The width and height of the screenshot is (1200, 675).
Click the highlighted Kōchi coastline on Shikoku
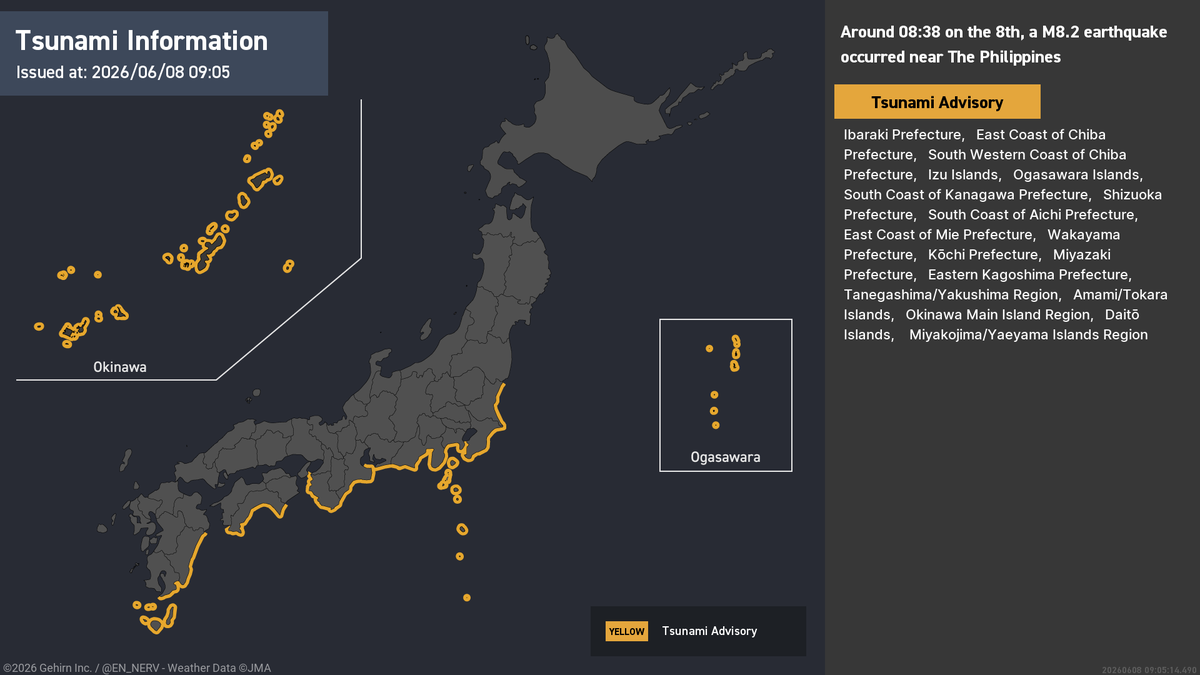(257, 520)
